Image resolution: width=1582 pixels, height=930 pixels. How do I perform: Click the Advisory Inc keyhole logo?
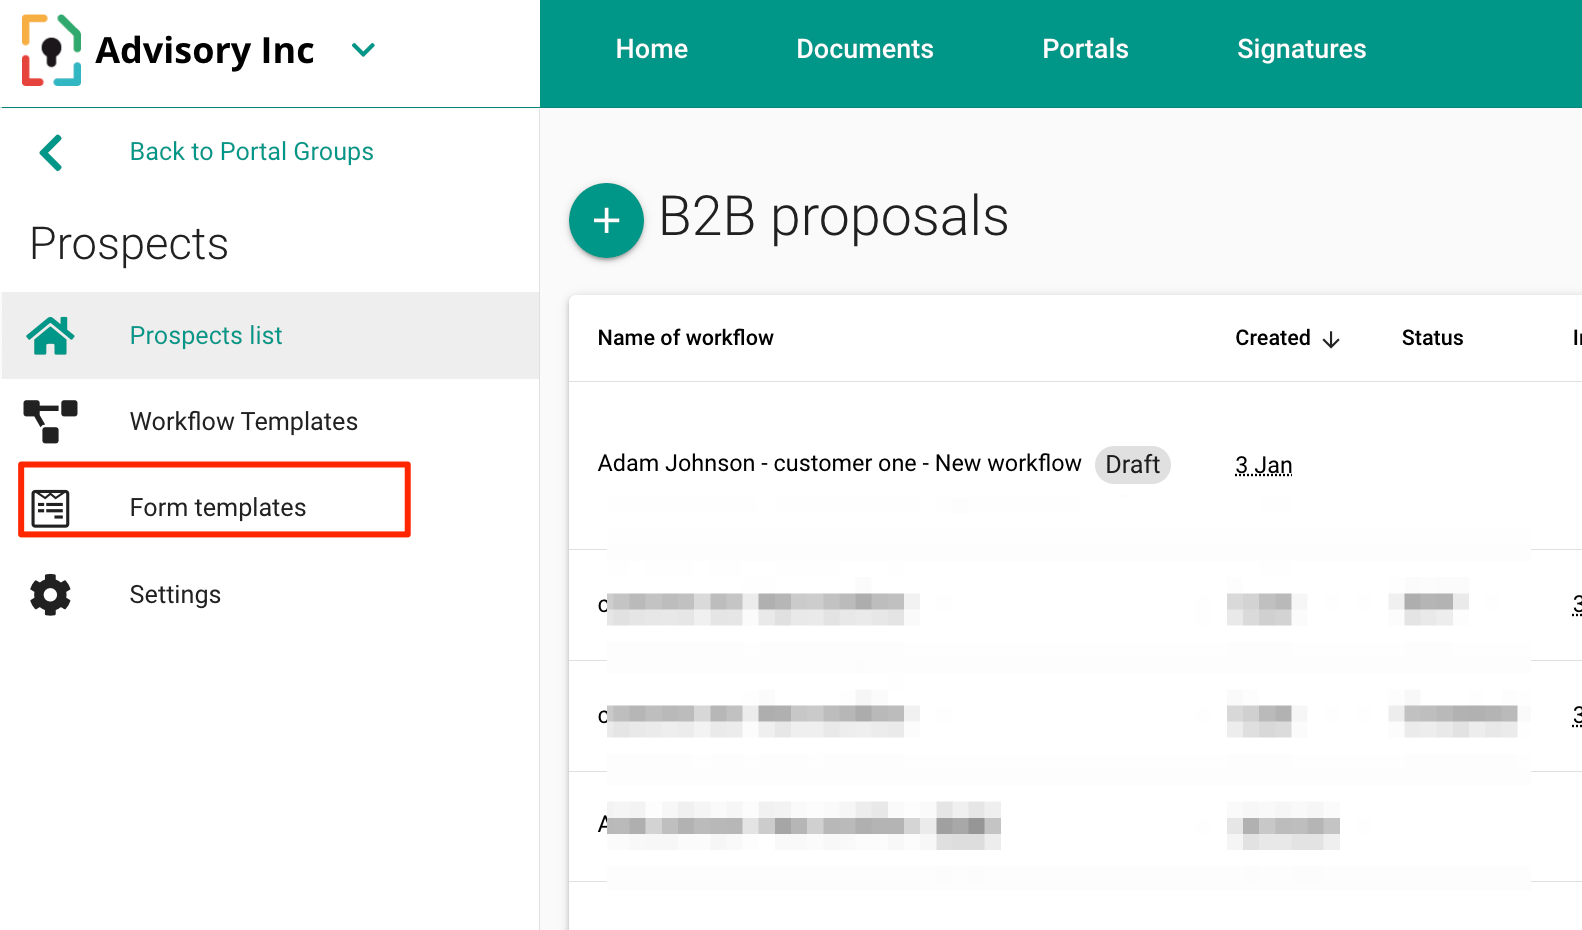51,50
